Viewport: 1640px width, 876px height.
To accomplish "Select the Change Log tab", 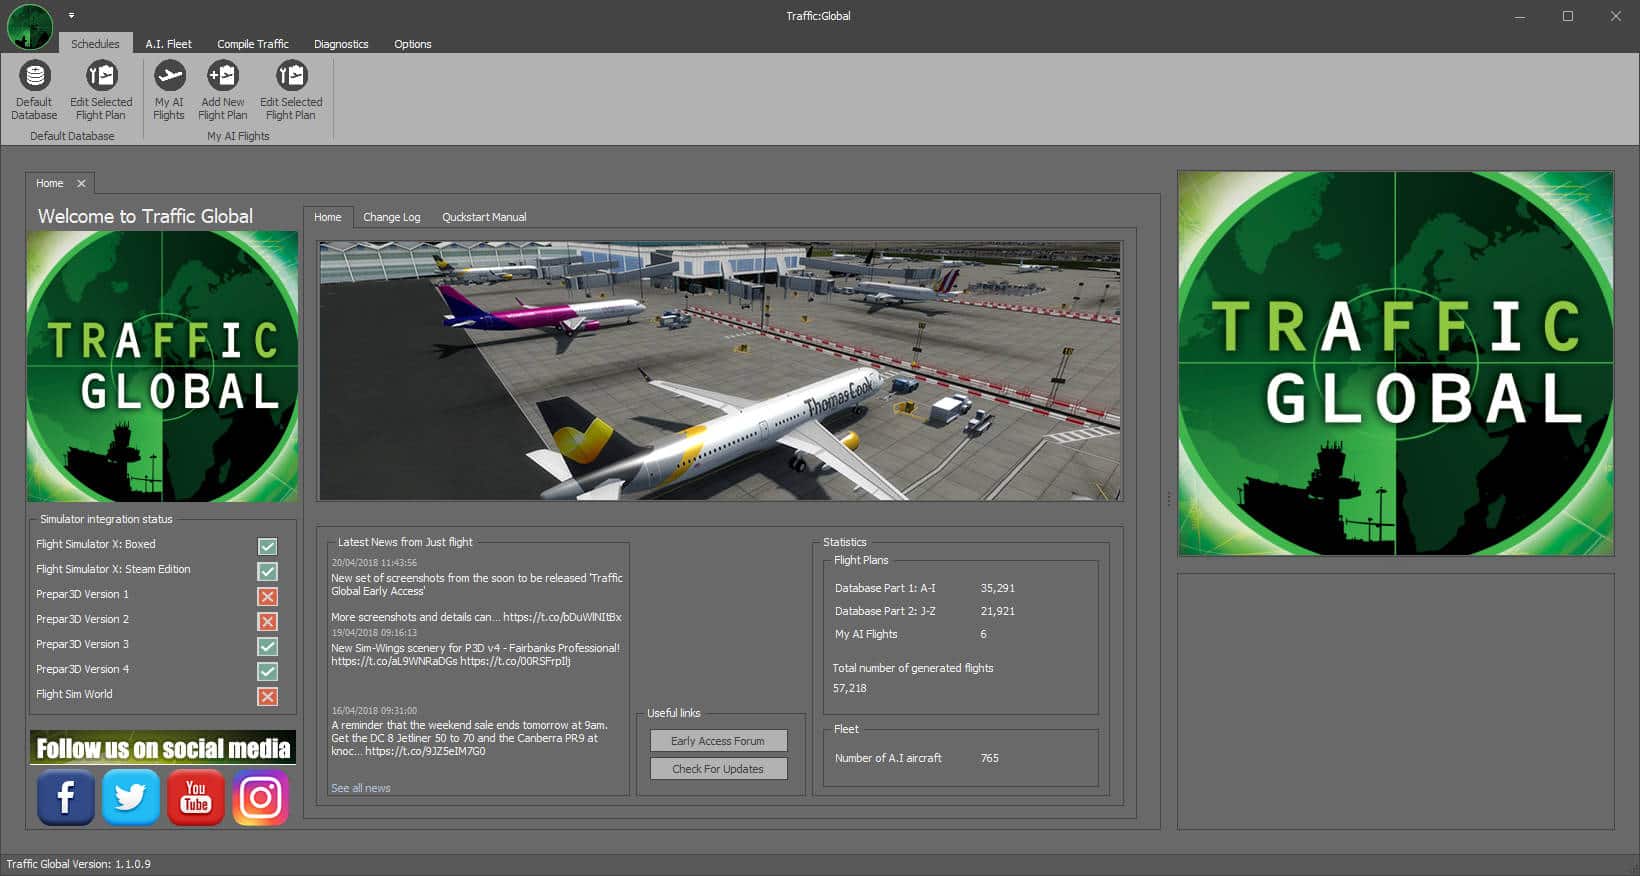I will click(x=391, y=217).
